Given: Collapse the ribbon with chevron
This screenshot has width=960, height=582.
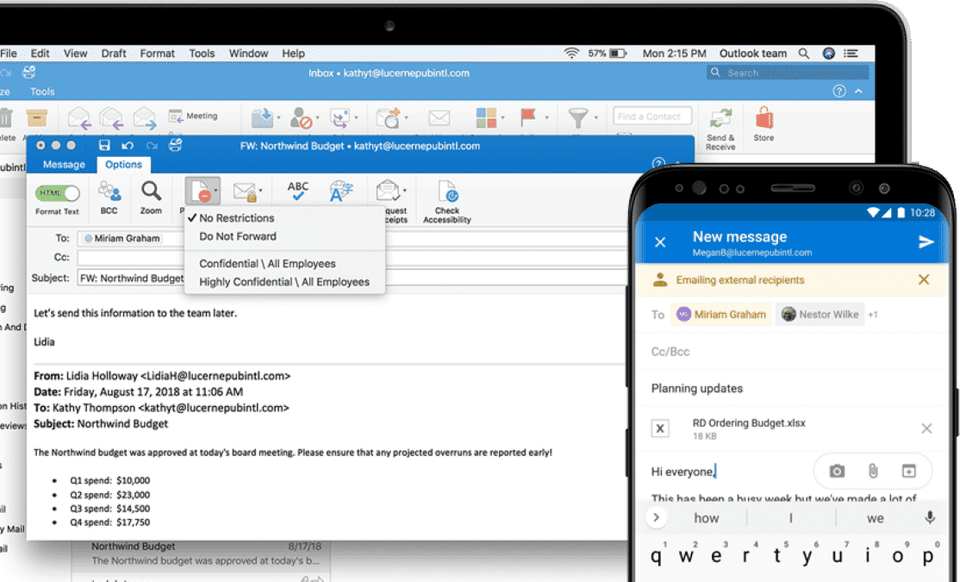Looking at the screenshot, I should click(x=858, y=91).
